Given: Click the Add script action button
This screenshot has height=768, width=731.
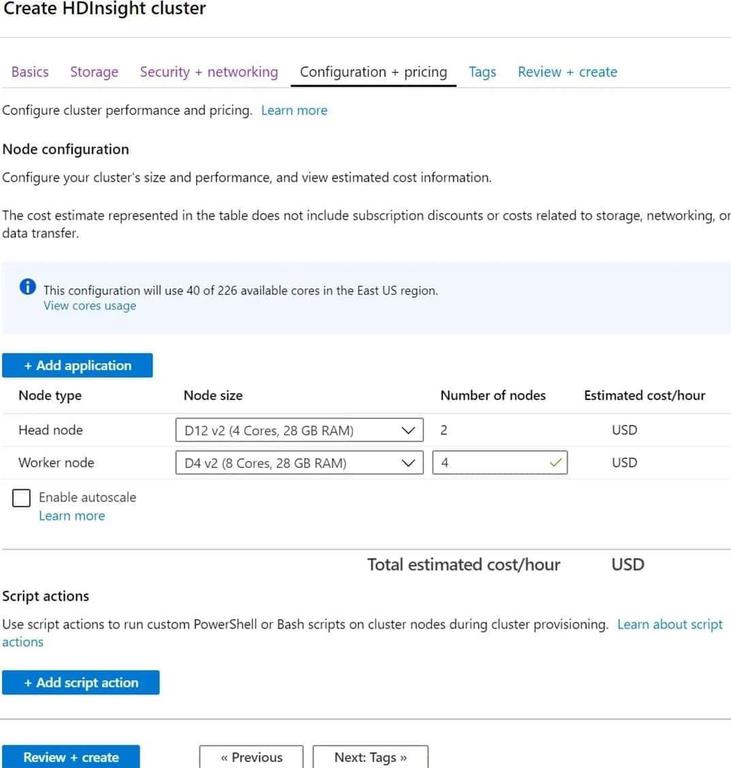Looking at the screenshot, I should (81, 682).
